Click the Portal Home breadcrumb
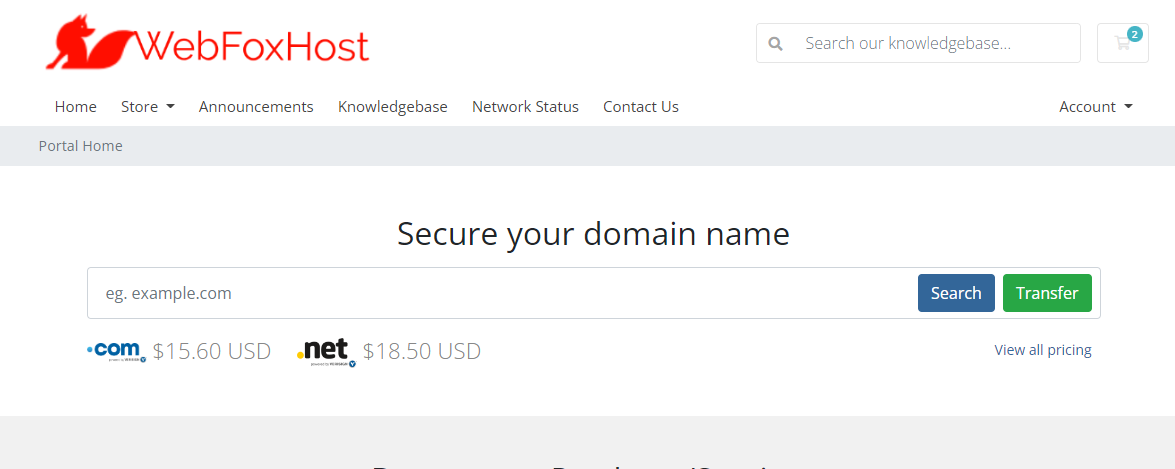This screenshot has height=469, width=1175. (81, 146)
